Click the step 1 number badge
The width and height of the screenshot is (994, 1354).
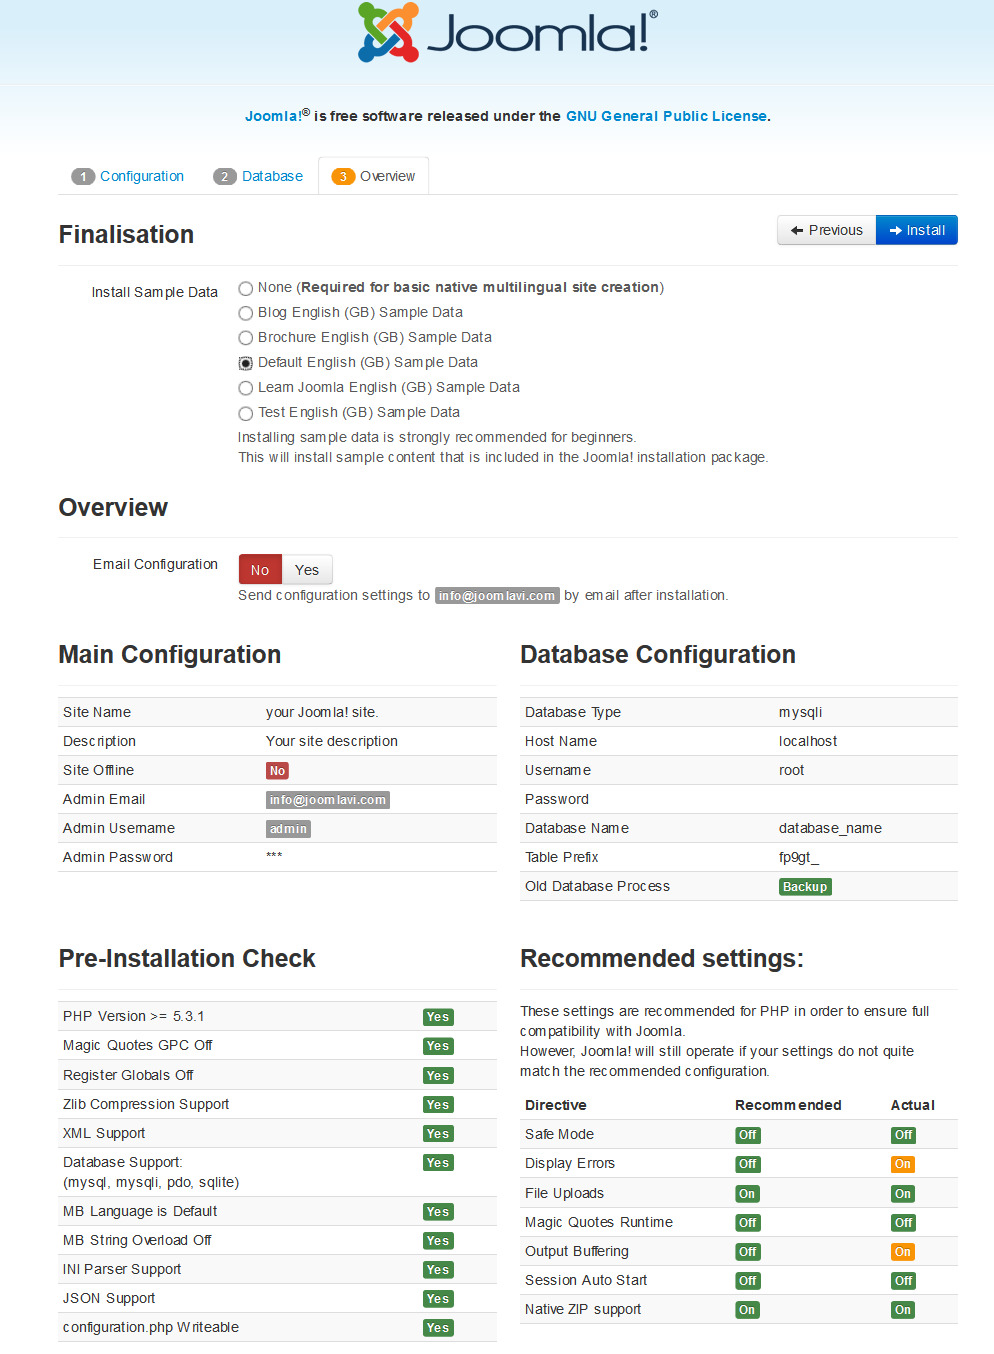pos(83,176)
